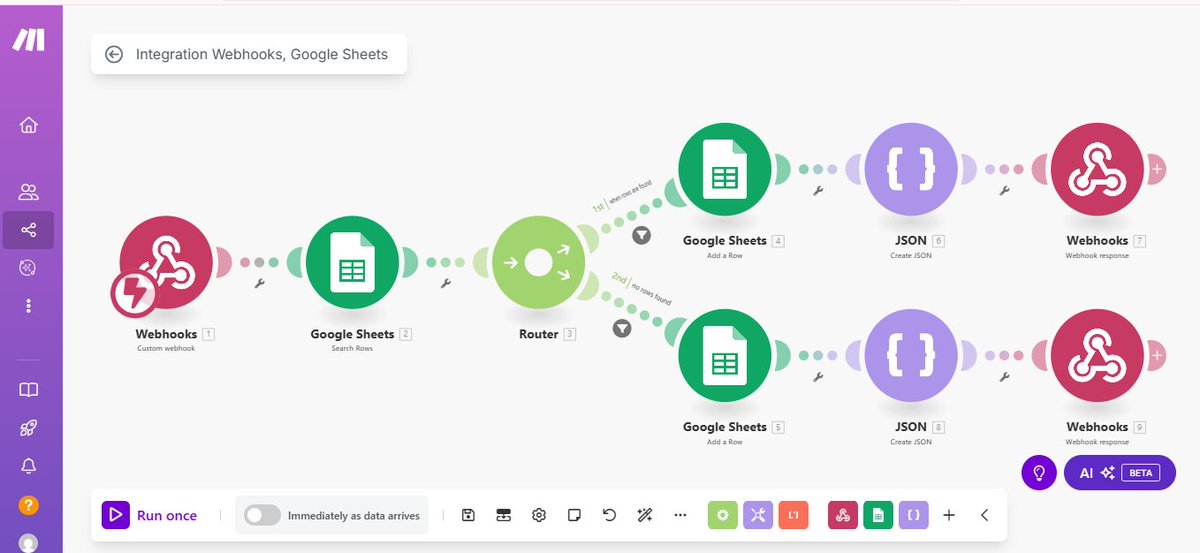The height and width of the screenshot is (553, 1200).
Task: Open the globe icon section in the sidebar
Action: tap(28, 267)
